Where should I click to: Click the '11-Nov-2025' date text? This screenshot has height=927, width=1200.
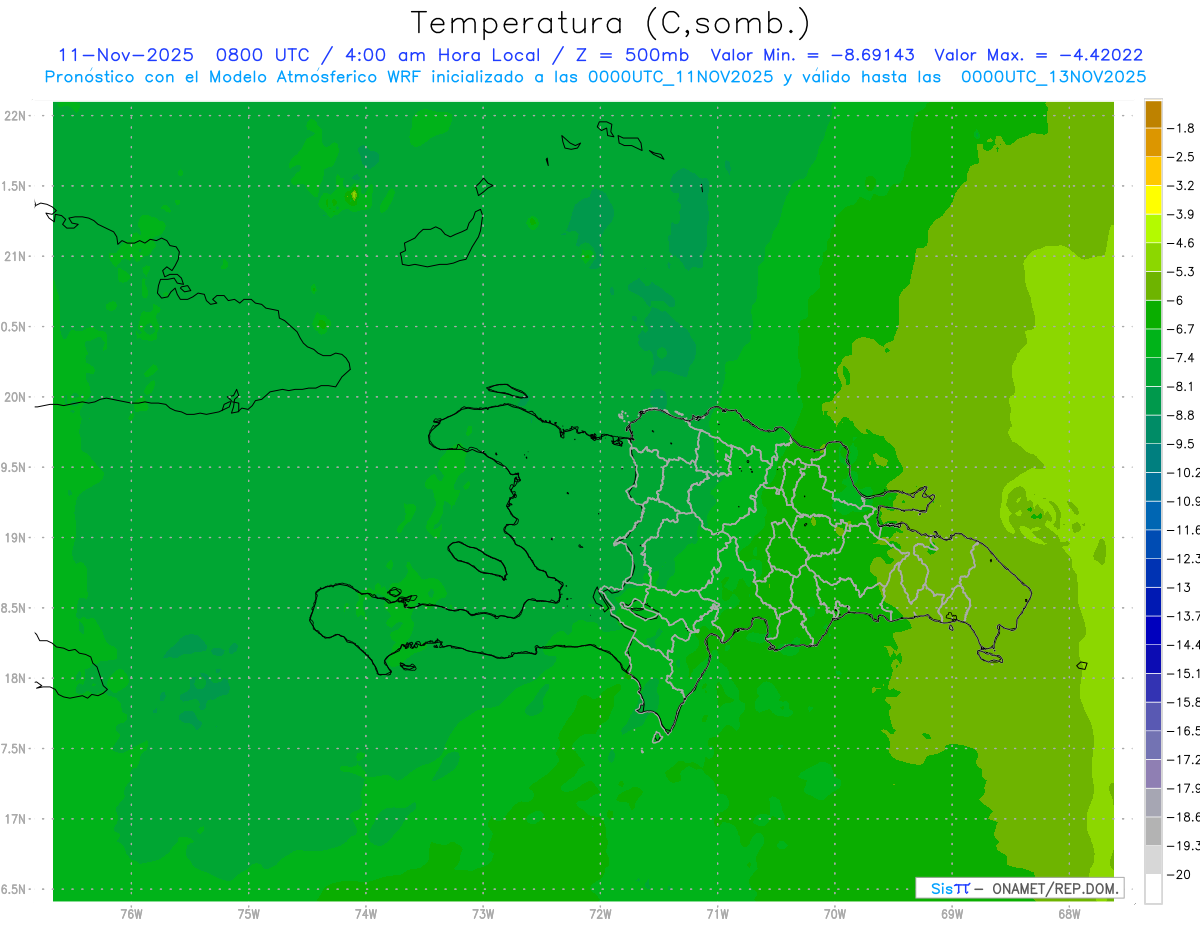click(x=125, y=55)
